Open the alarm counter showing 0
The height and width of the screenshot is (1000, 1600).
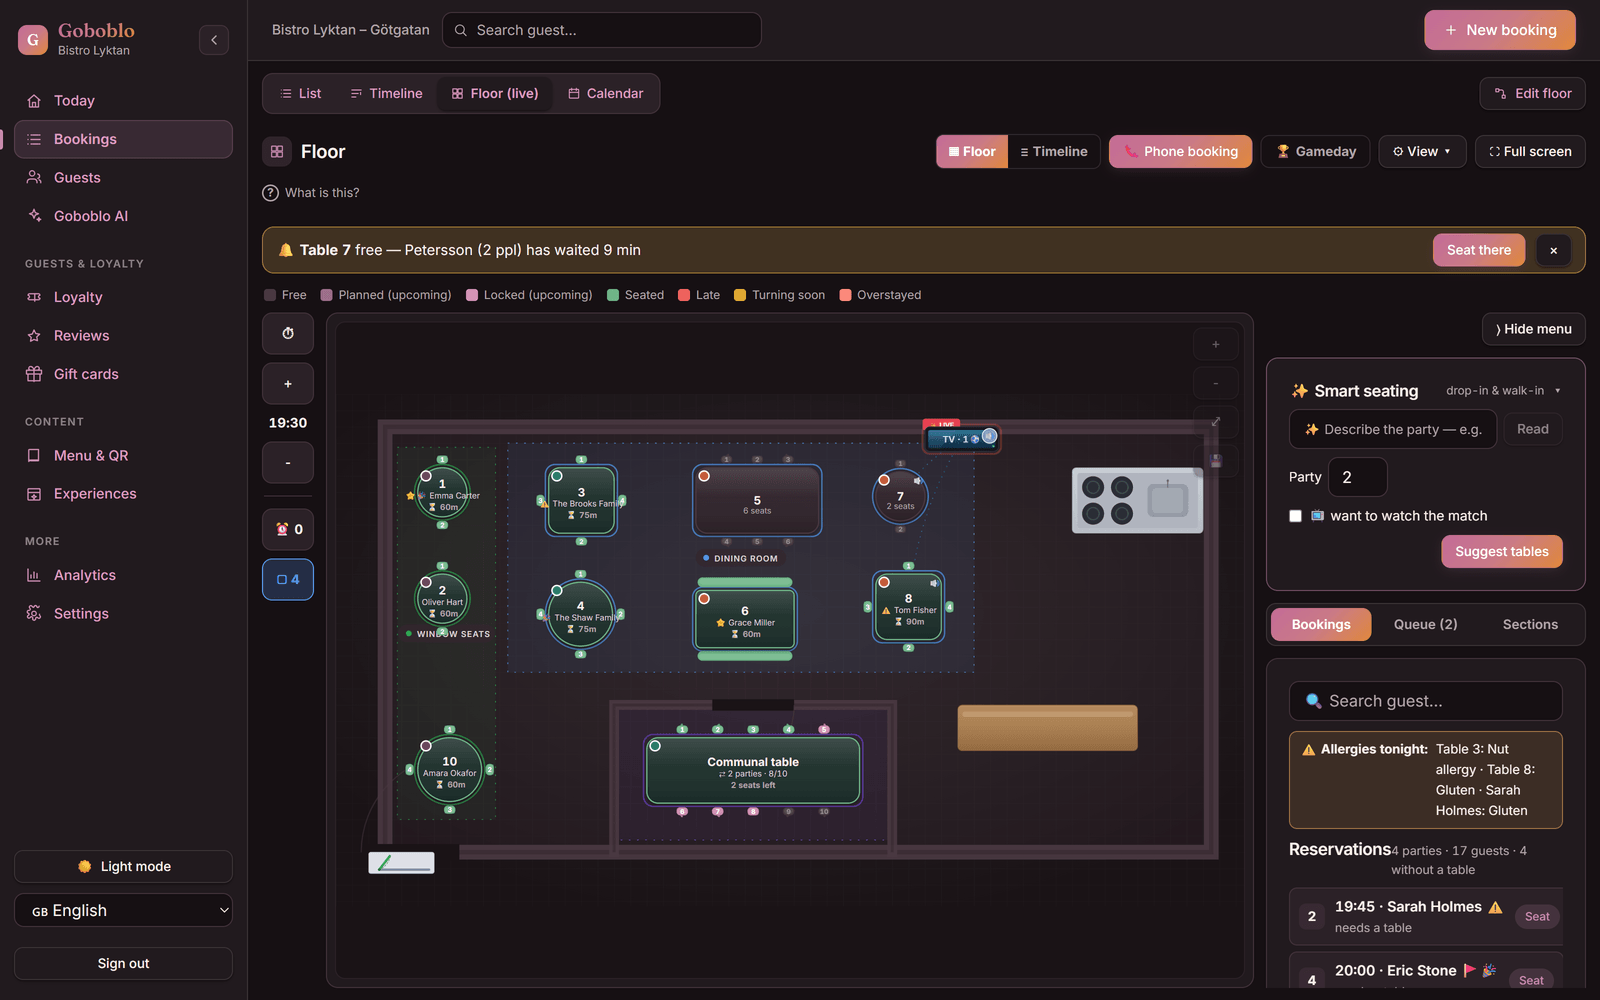[288, 529]
